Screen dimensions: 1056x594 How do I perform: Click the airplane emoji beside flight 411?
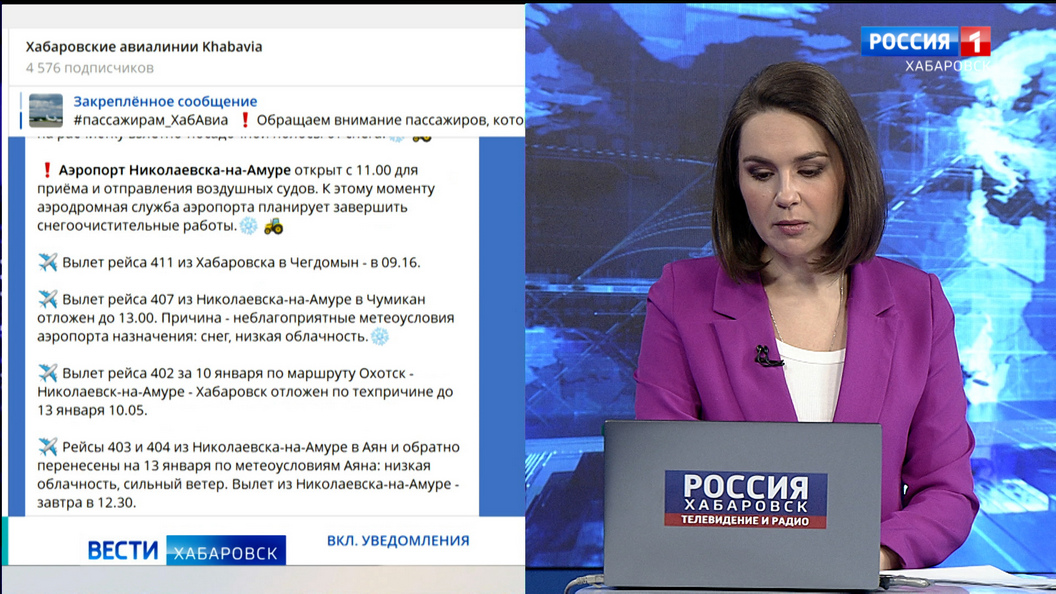pyautogui.click(x=48, y=263)
